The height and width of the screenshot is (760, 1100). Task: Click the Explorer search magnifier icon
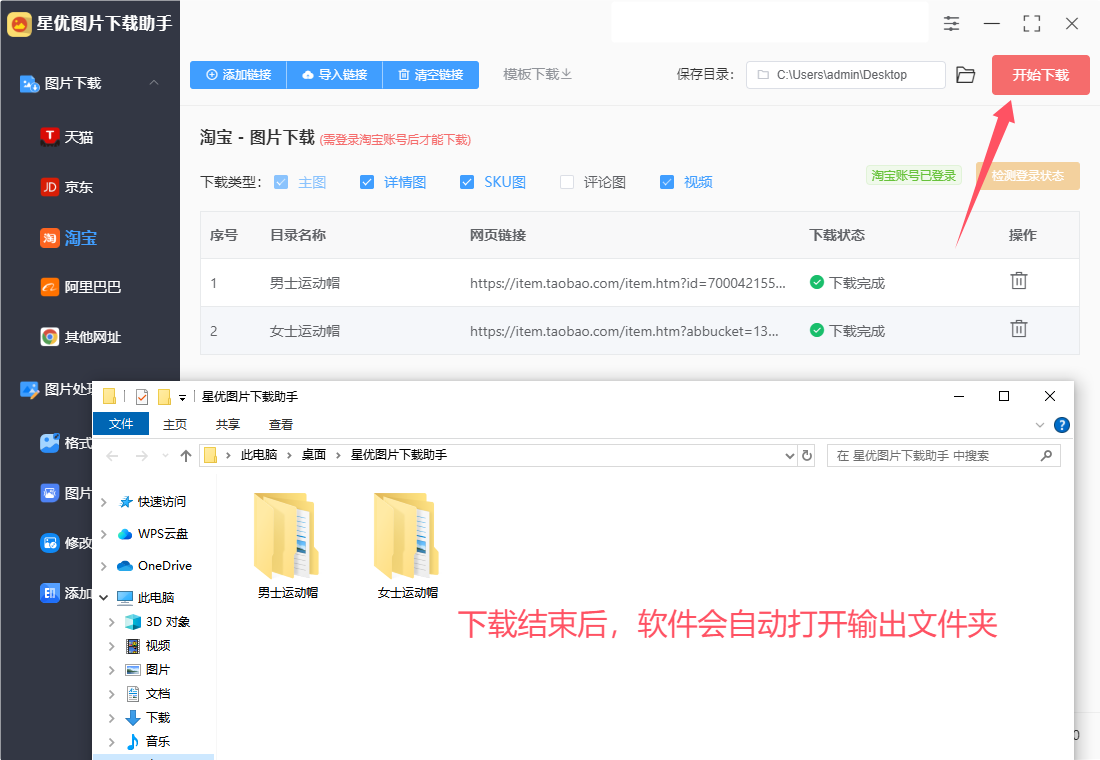pyautogui.click(x=1046, y=455)
